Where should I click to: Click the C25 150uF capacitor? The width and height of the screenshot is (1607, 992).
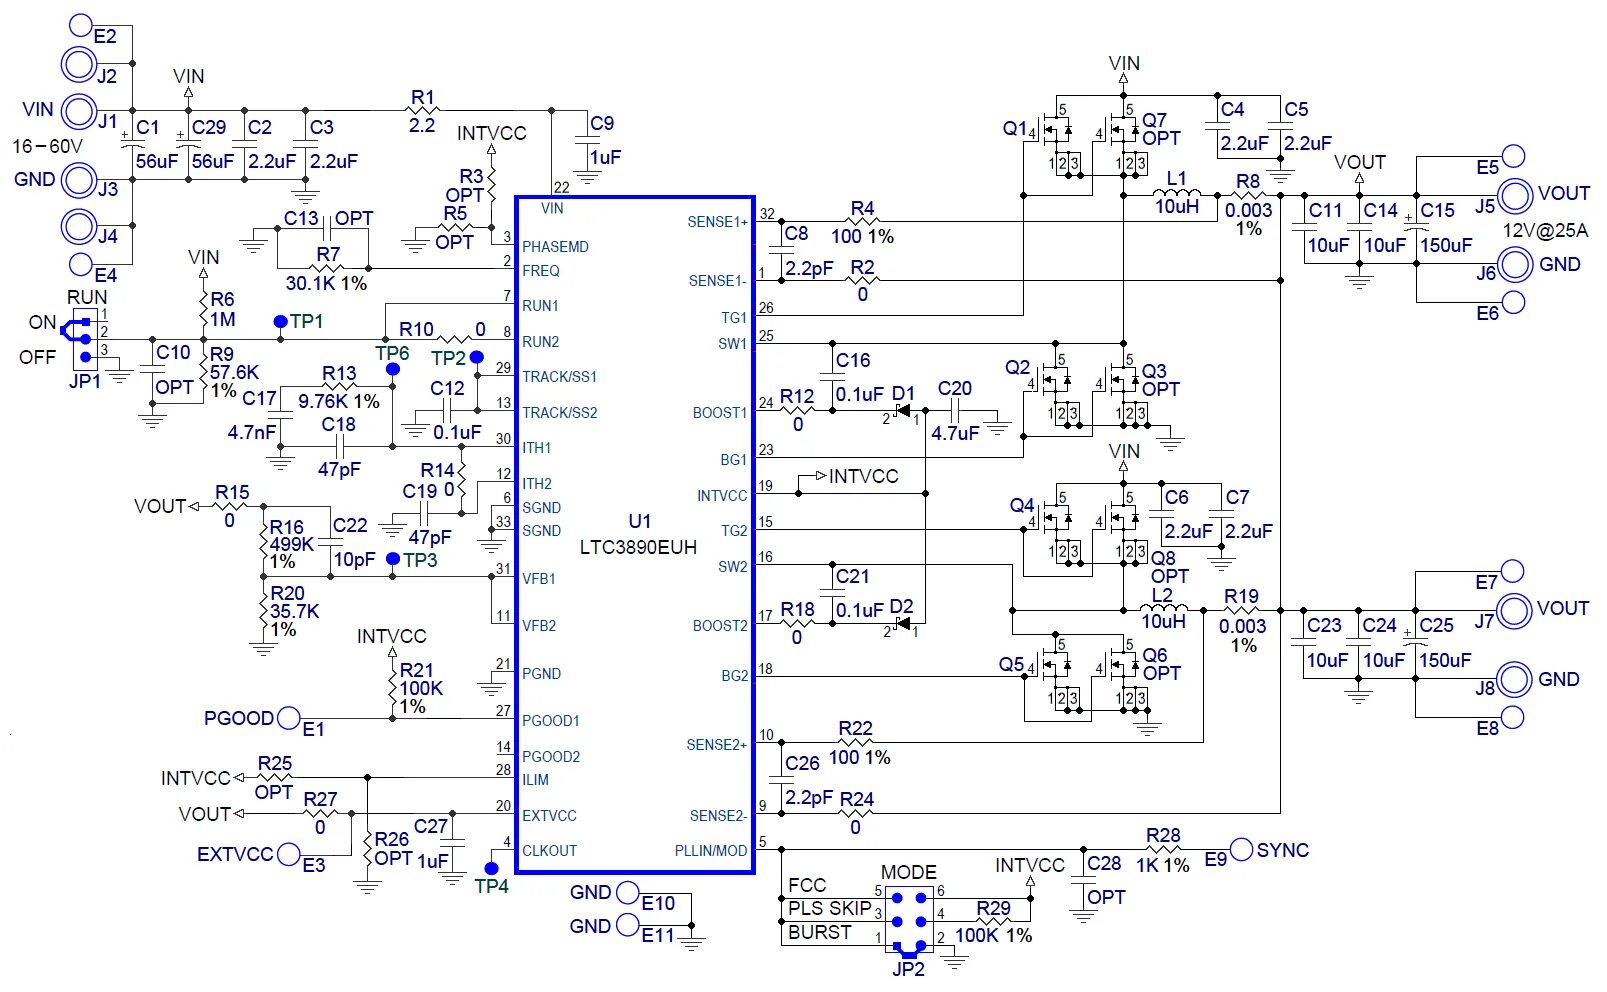pyautogui.click(x=1415, y=637)
